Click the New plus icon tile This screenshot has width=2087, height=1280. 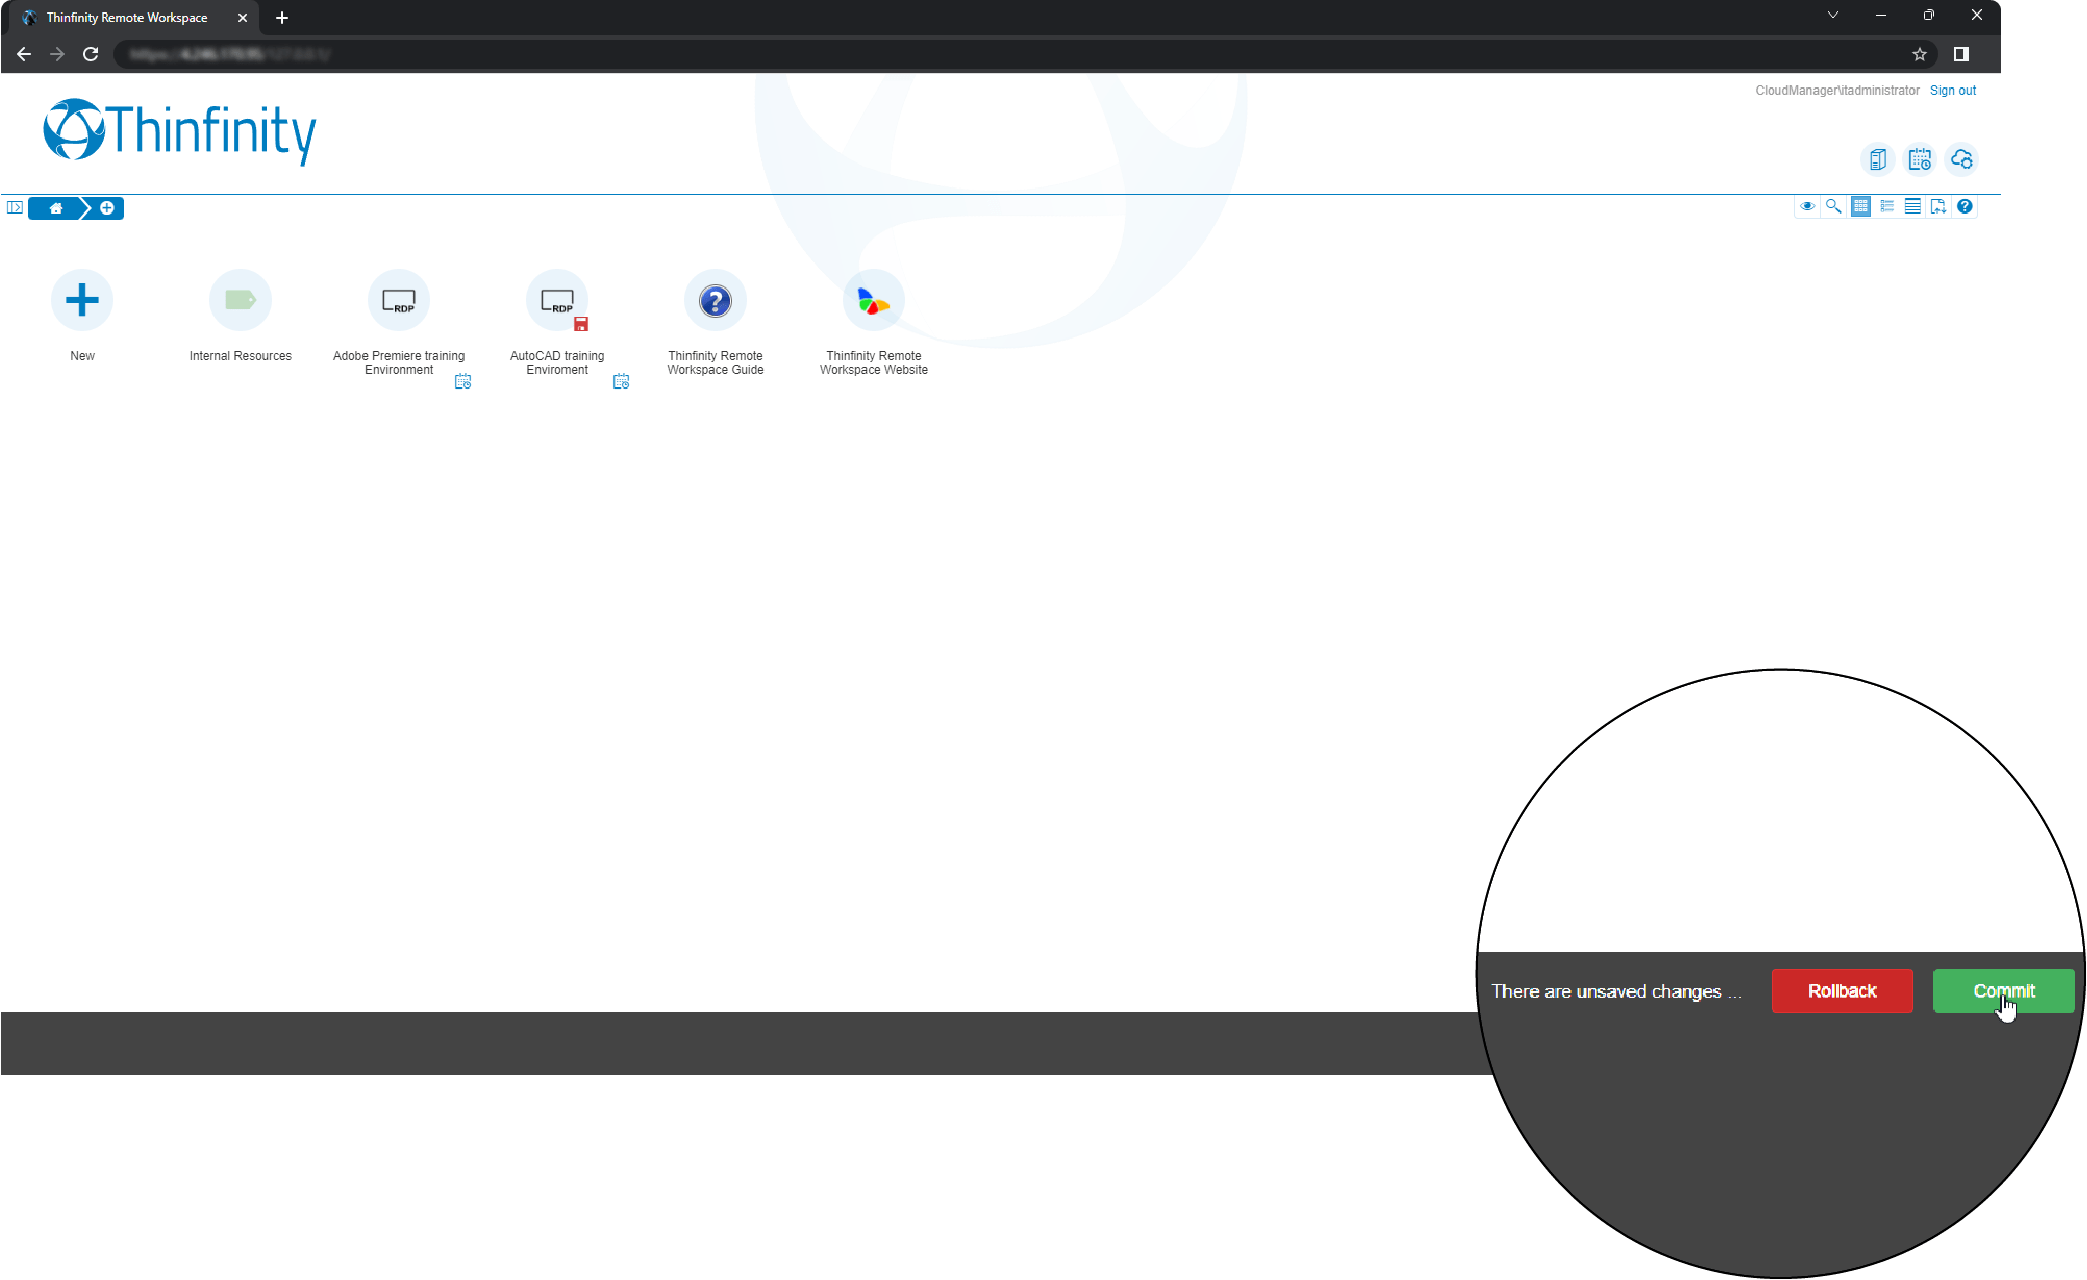(82, 300)
